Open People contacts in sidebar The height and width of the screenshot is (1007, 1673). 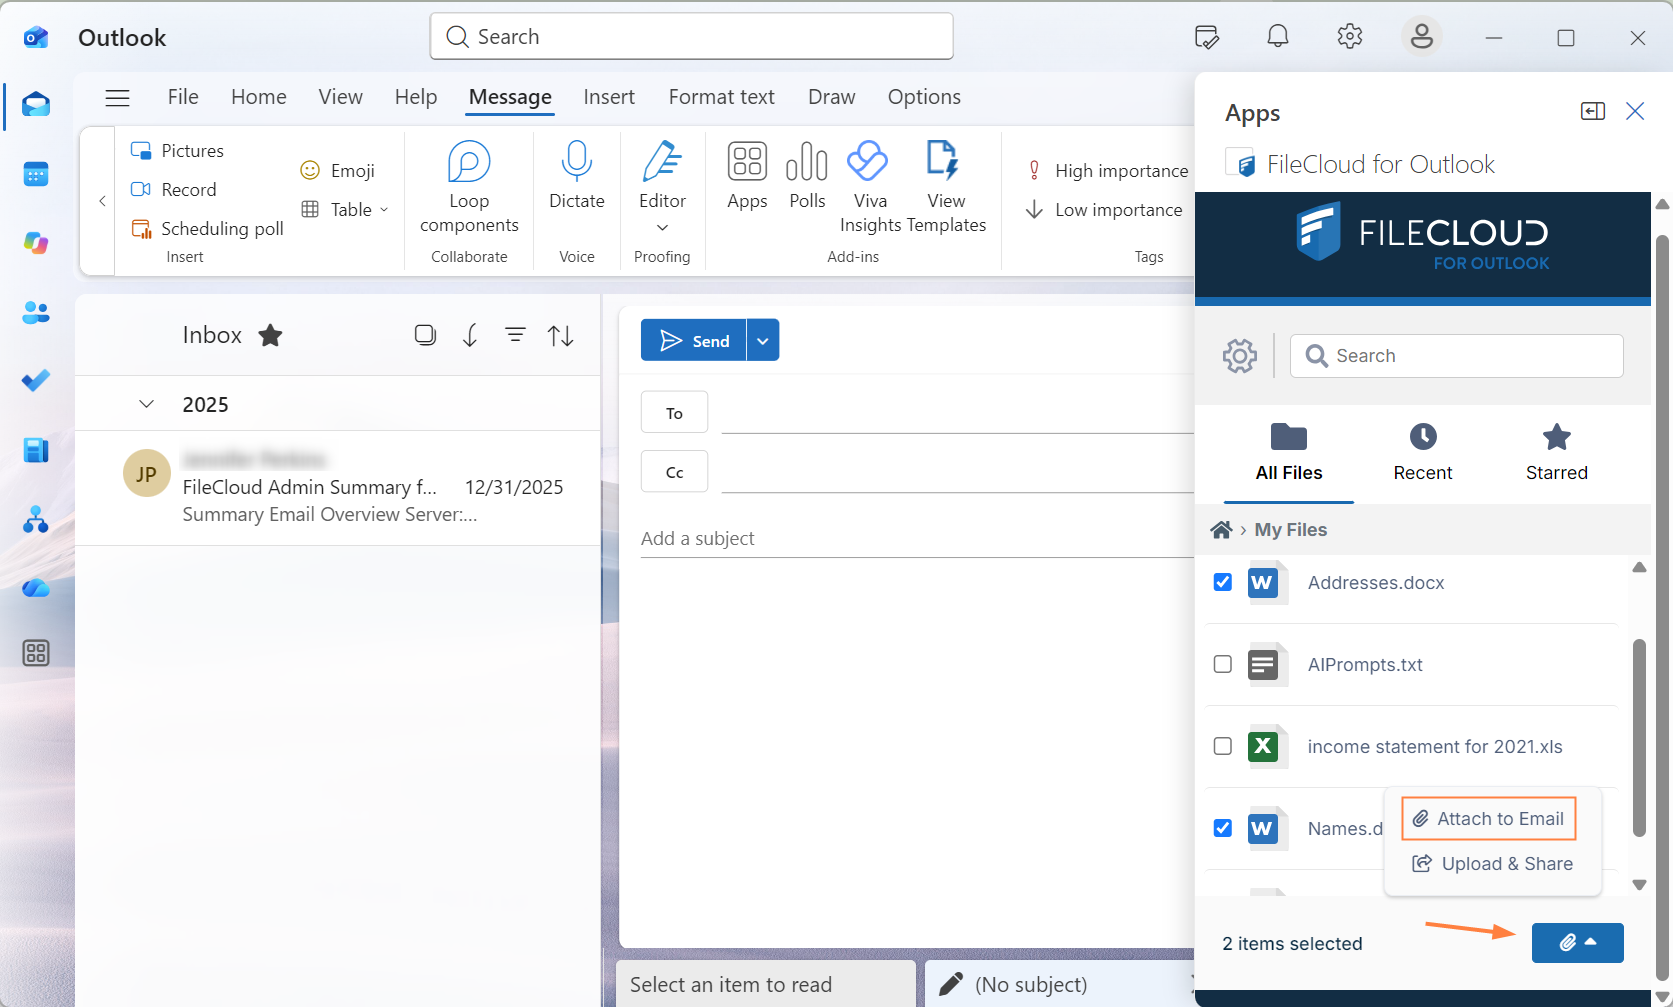36,312
